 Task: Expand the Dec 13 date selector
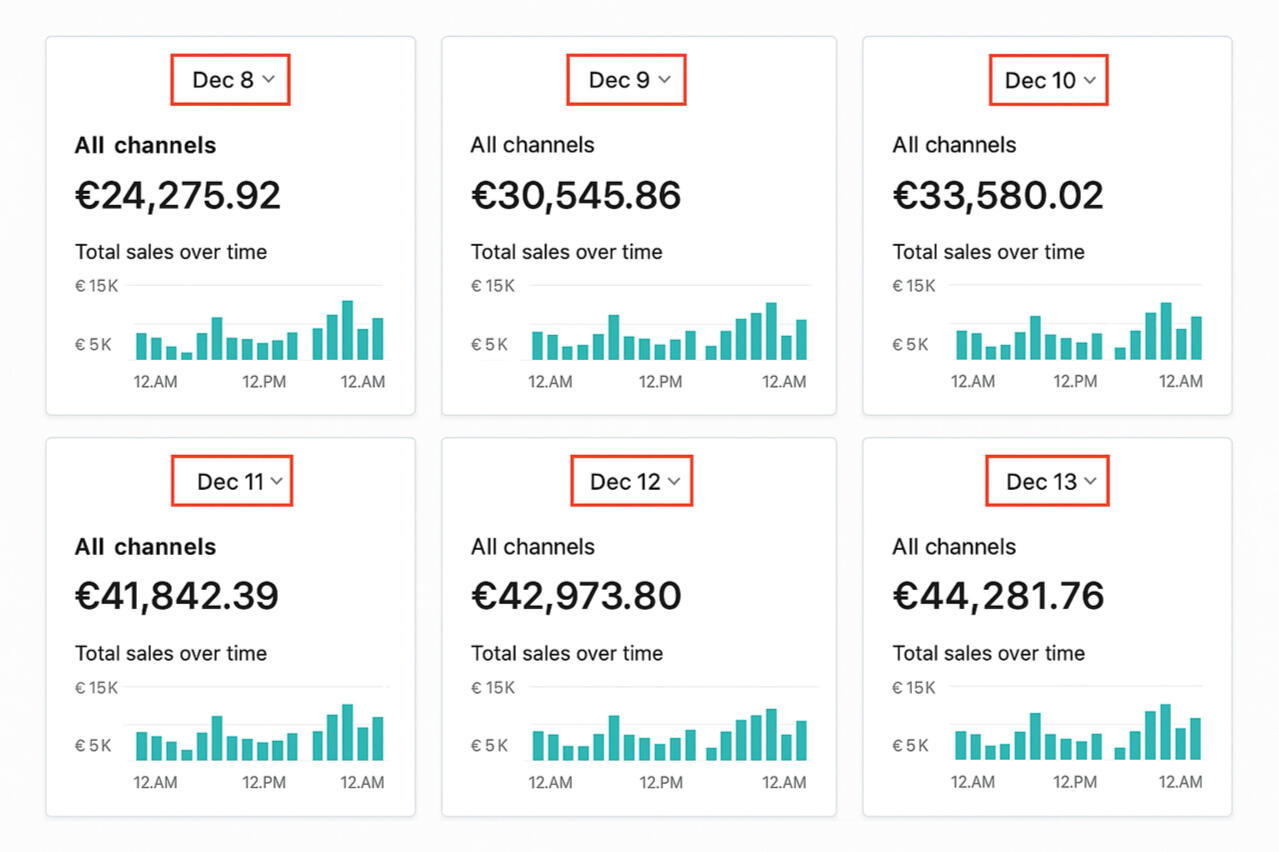(x=1048, y=481)
